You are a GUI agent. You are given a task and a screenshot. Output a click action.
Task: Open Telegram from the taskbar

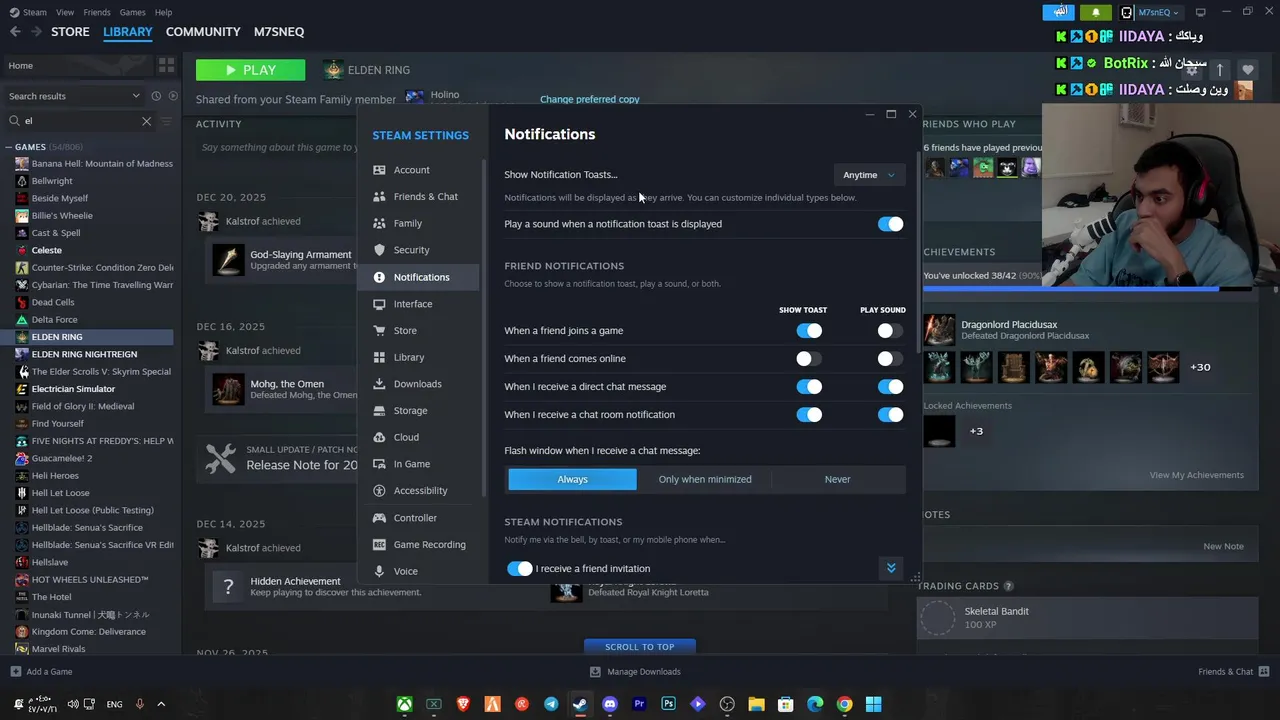[551, 704]
